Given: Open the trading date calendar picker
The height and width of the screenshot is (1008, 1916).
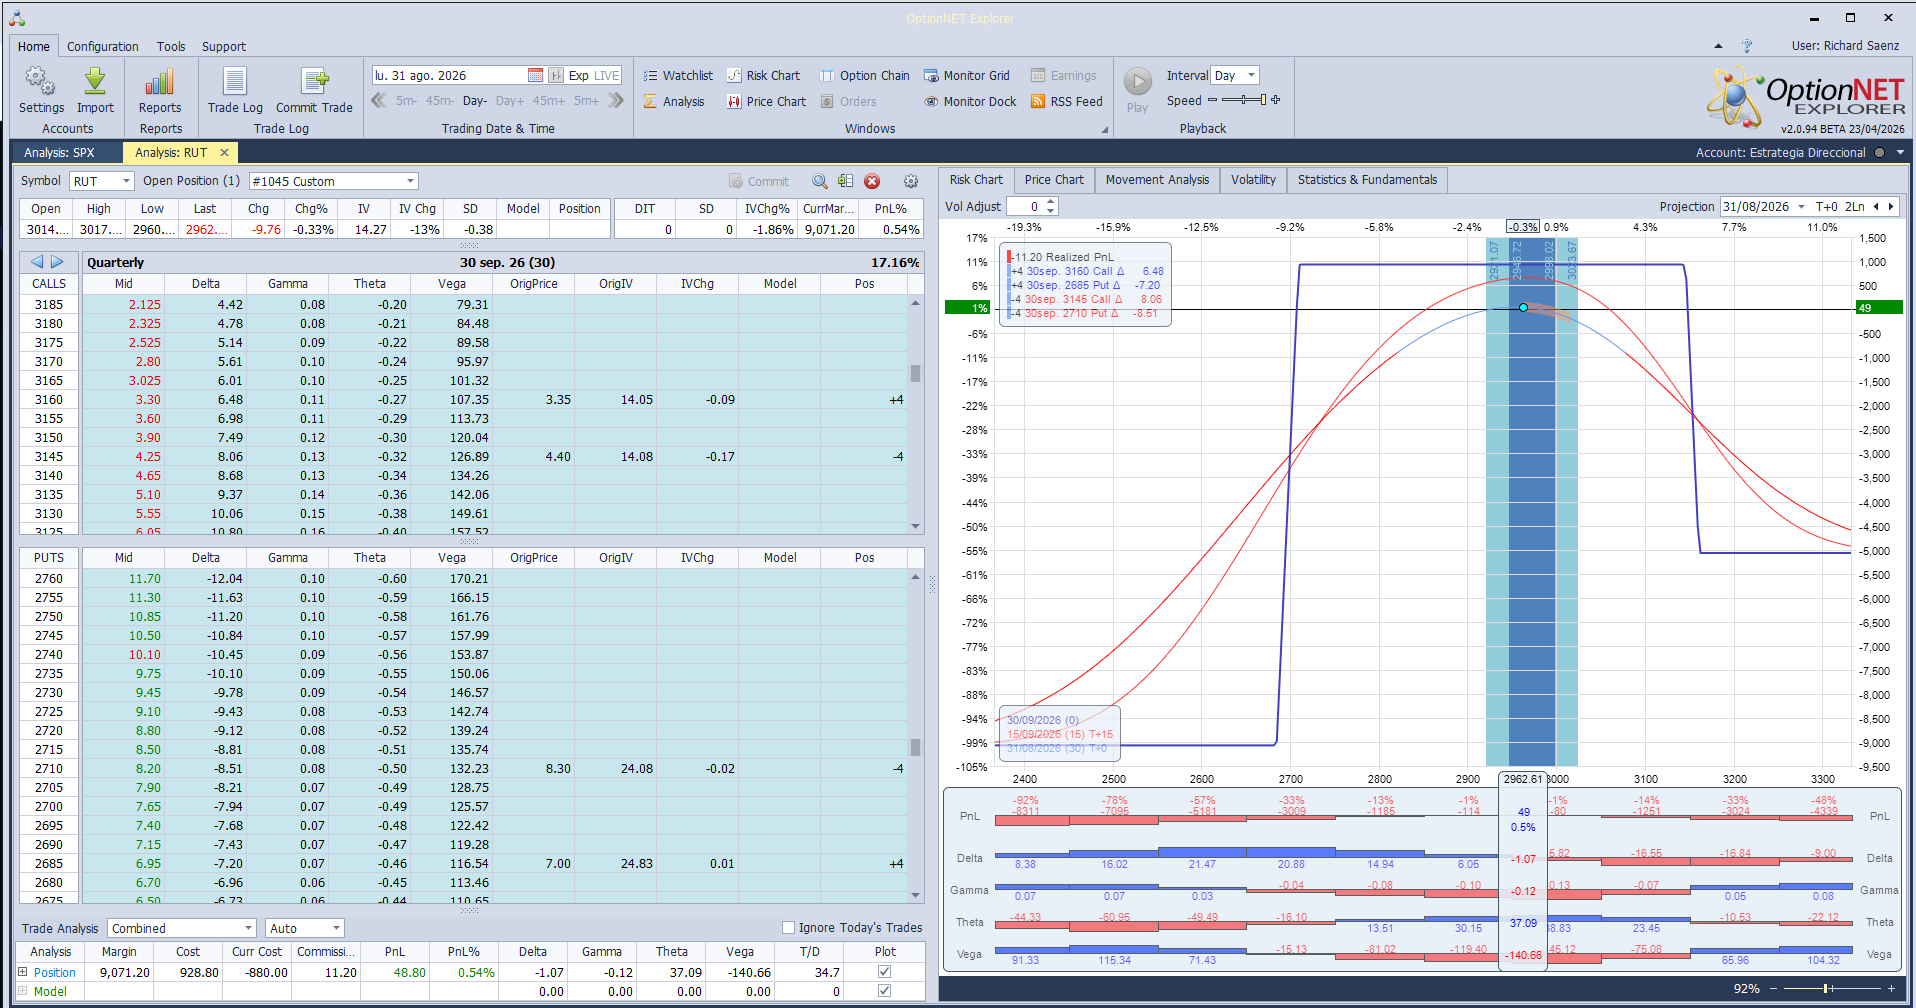Looking at the screenshot, I should [x=535, y=75].
